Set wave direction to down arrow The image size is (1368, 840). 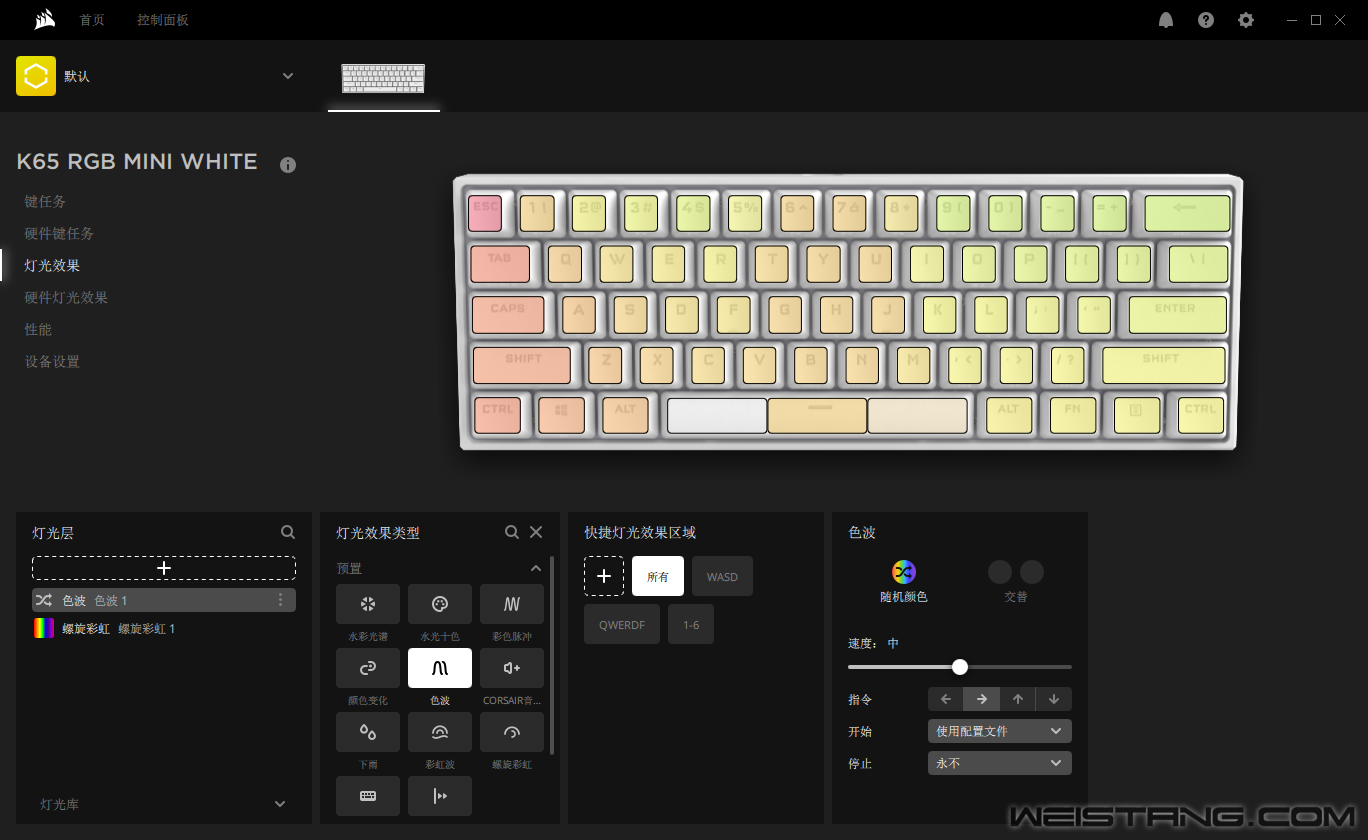pos(1054,699)
